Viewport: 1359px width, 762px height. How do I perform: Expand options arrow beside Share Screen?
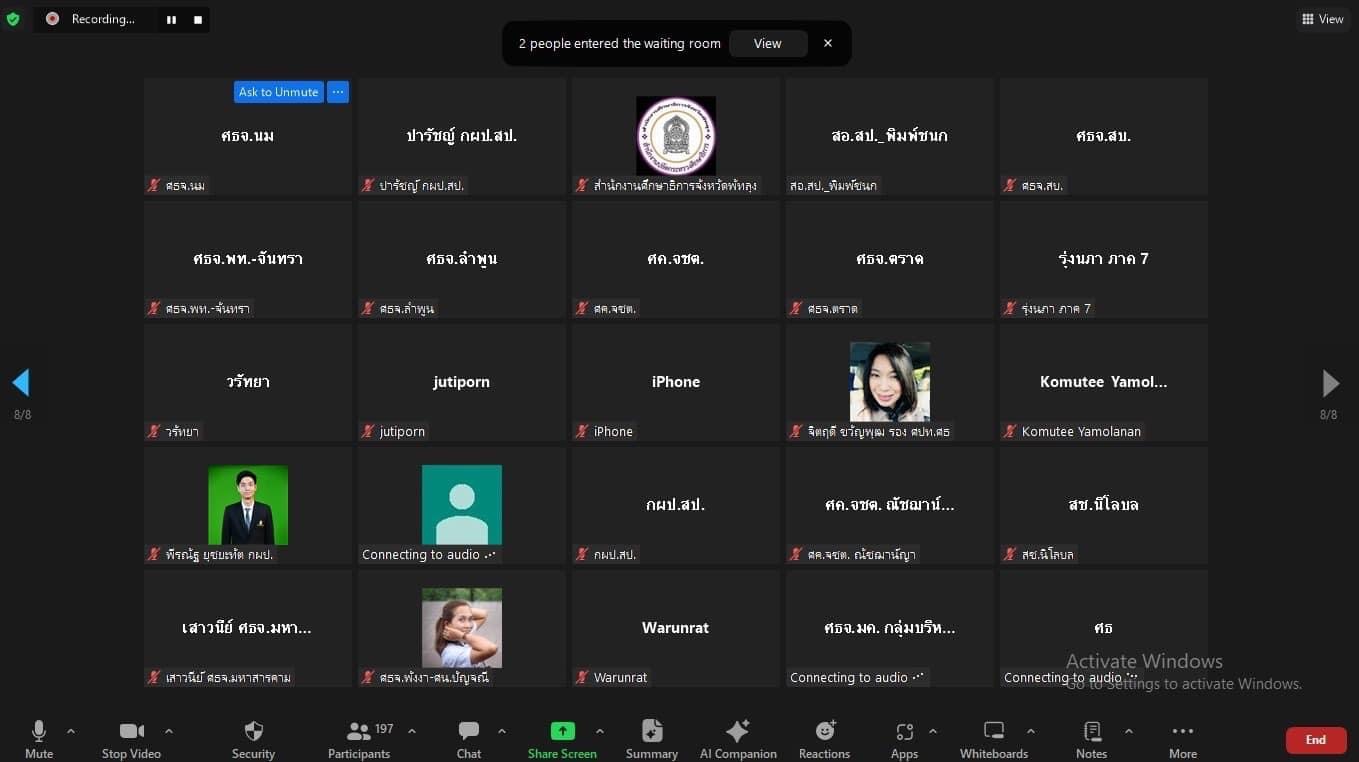pos(599,731)
